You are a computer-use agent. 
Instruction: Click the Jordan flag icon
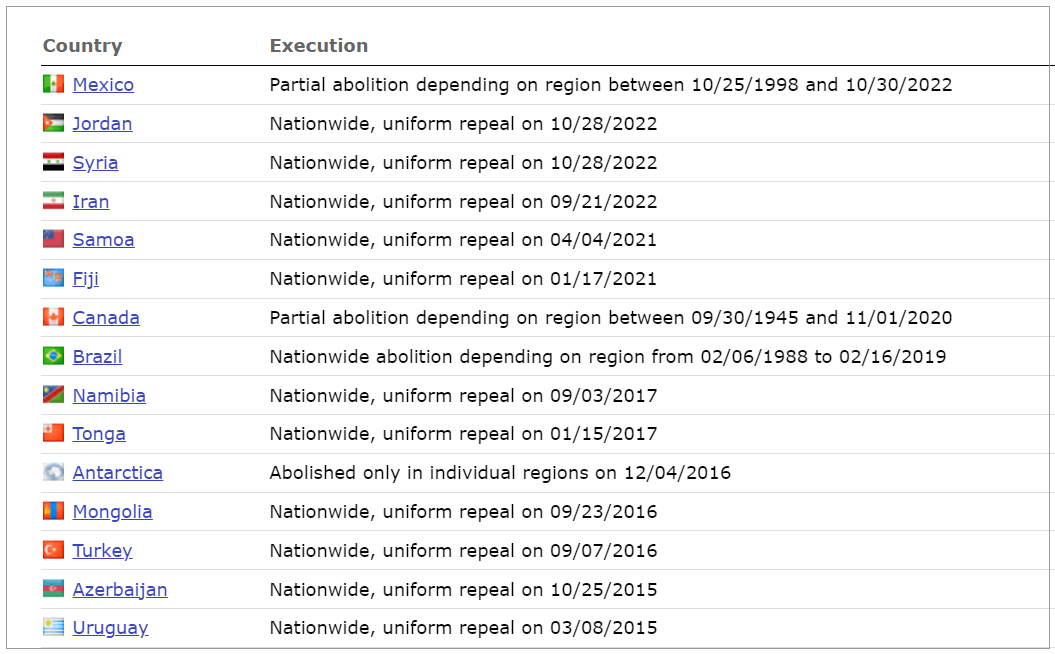pos(53,124)
